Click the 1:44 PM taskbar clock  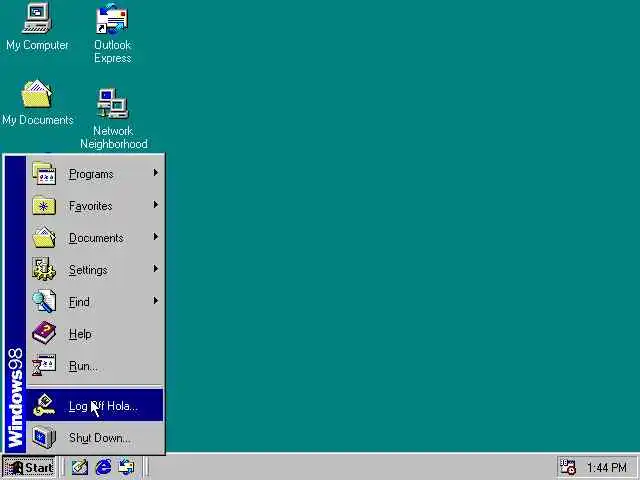[606, 467]
